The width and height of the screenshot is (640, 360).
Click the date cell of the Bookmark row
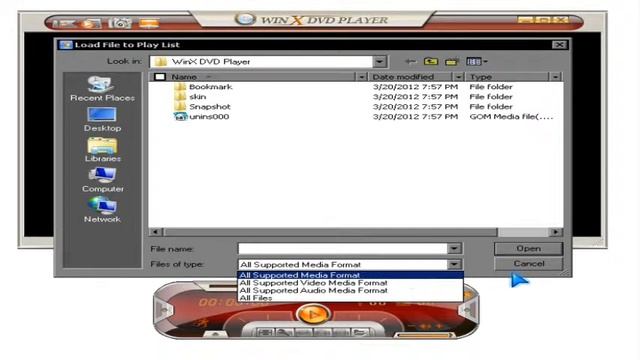(415, 87)
